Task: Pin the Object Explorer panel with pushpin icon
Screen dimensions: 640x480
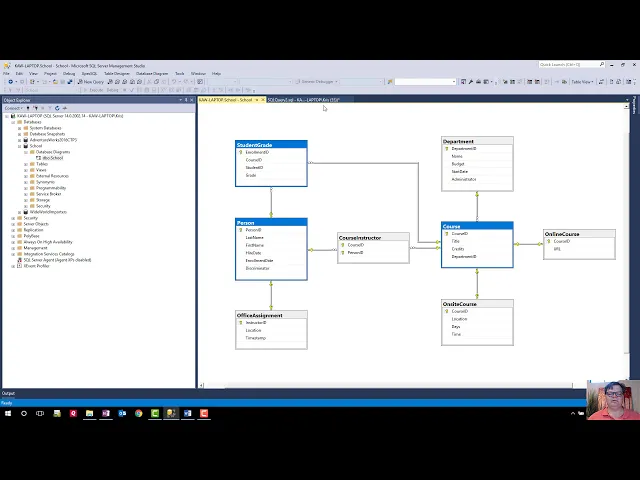Action: 186,100
